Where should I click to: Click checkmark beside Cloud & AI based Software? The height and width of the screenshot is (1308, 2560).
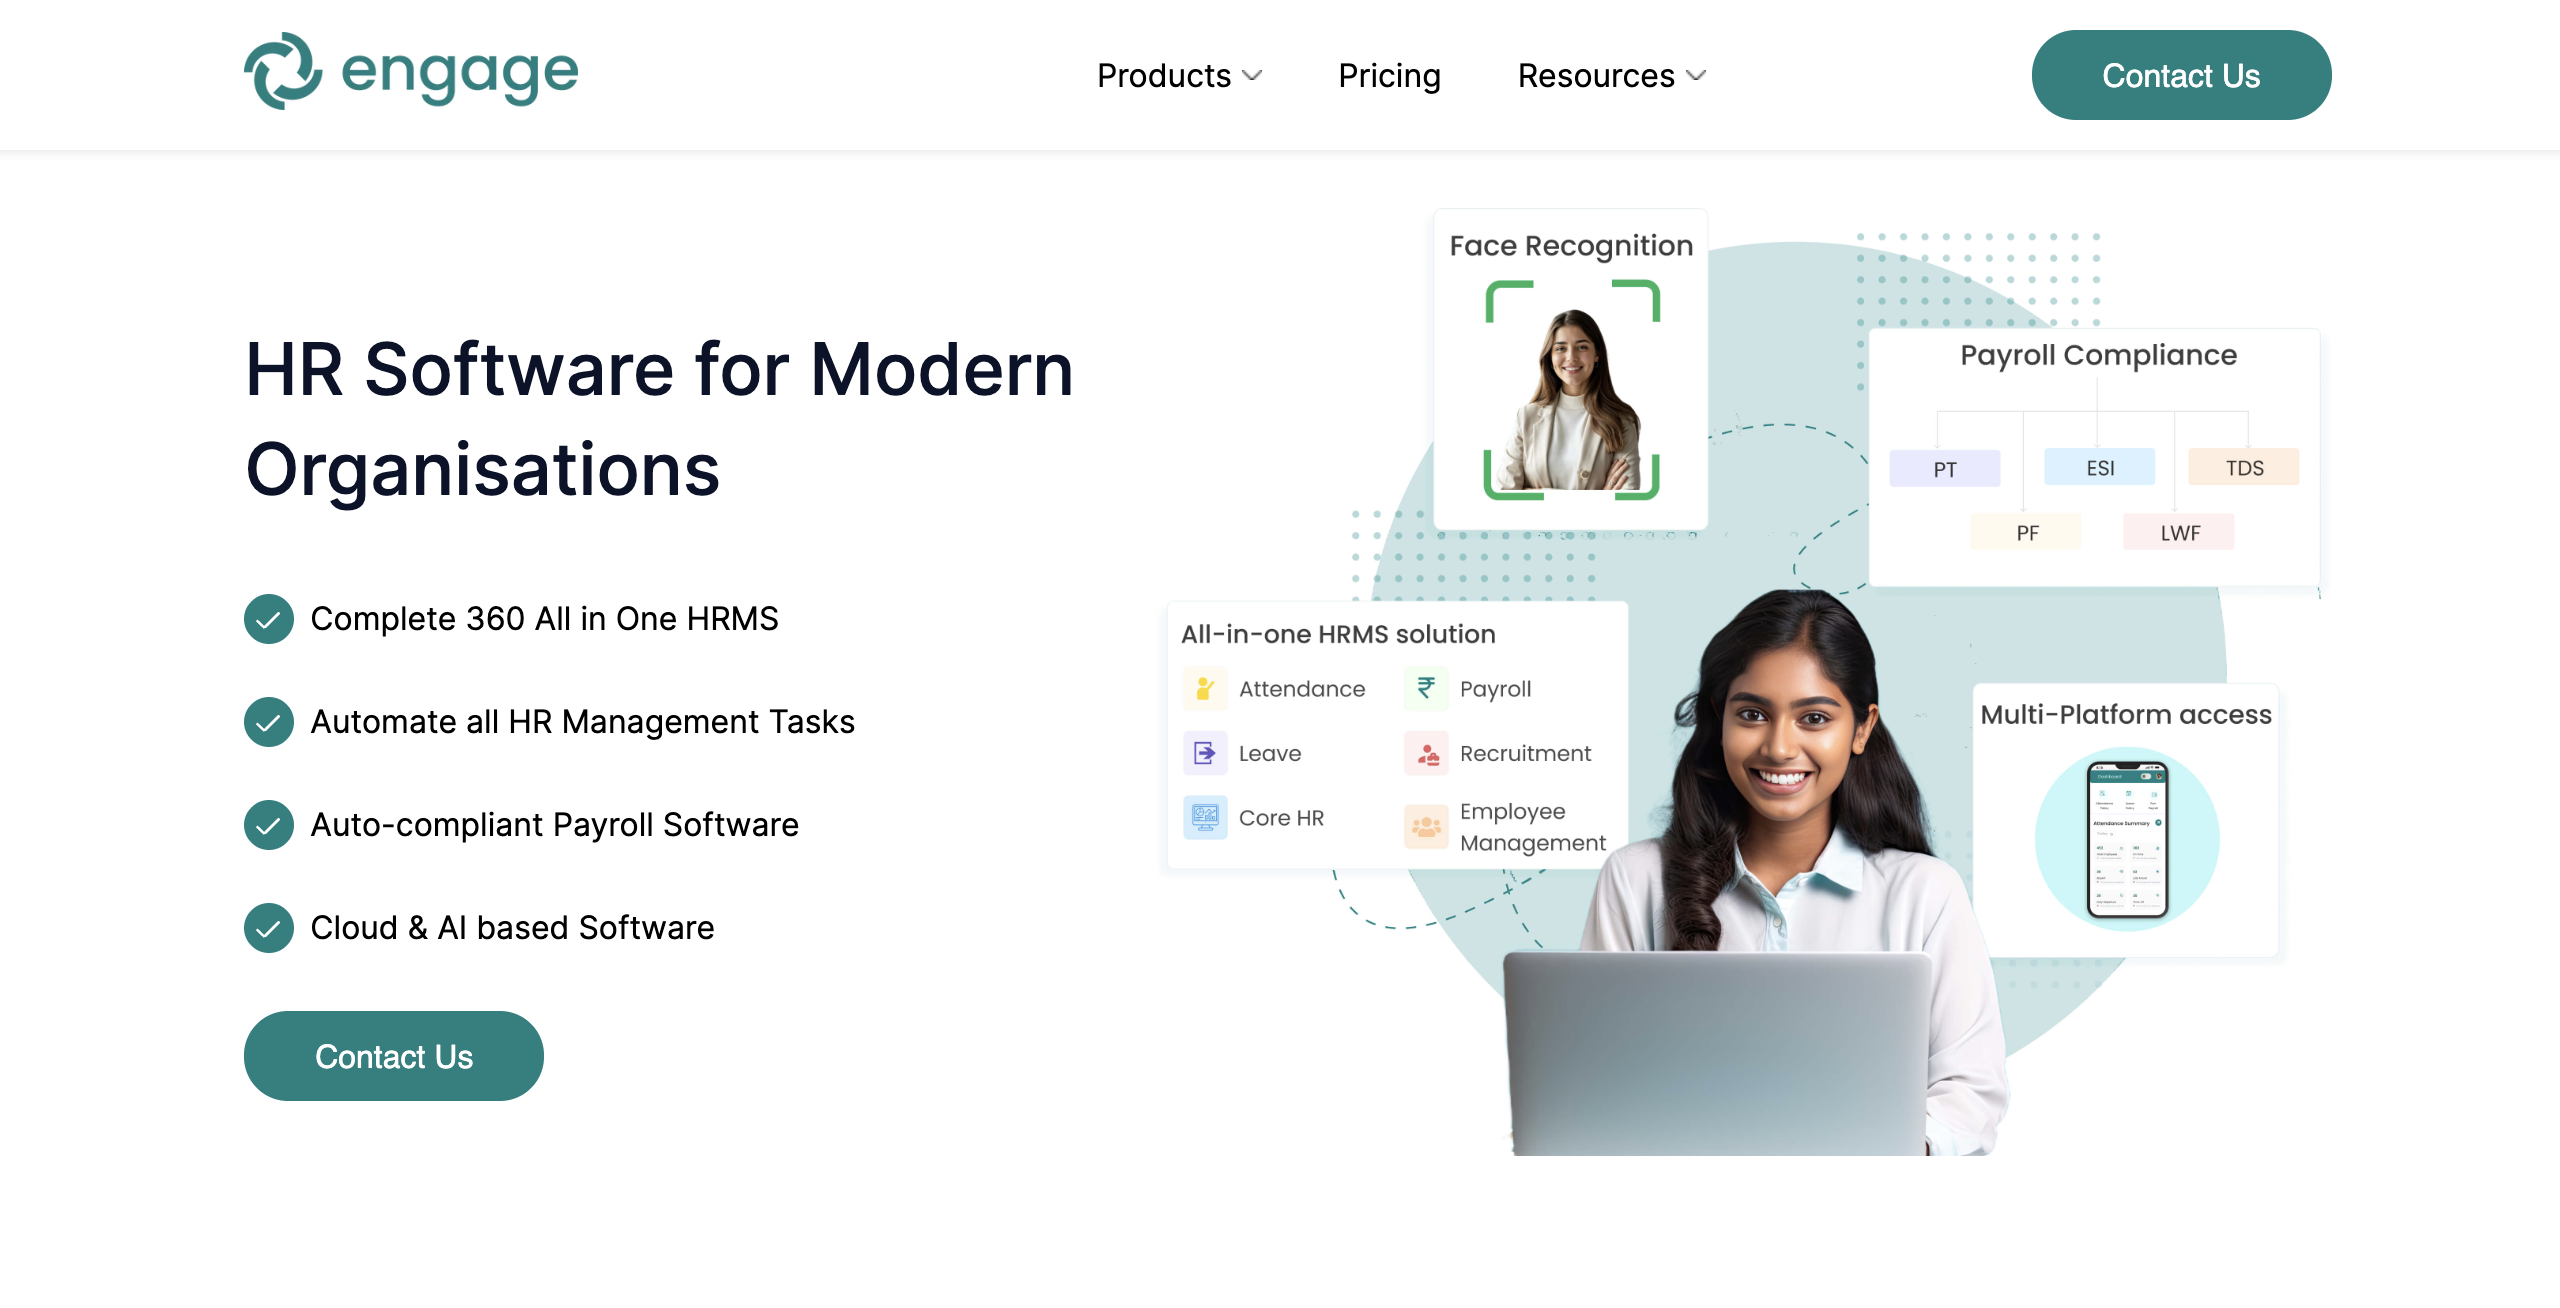tap(269, 928)
